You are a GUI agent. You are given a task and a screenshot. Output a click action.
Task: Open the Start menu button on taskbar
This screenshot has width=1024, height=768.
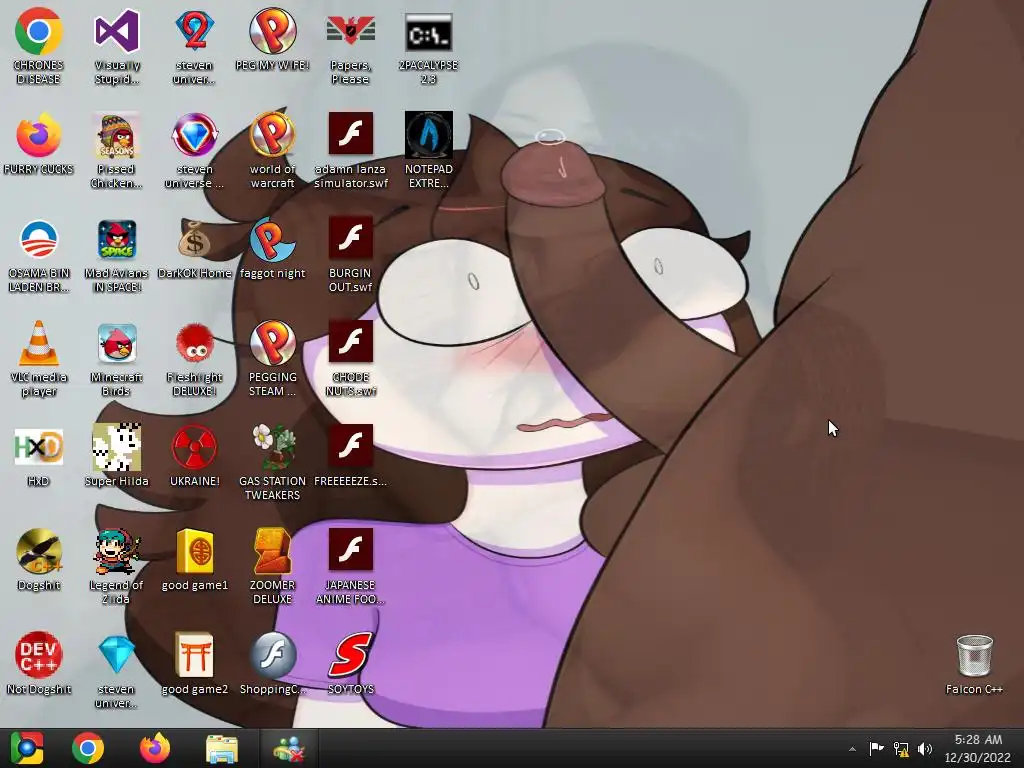pos(27,748)
